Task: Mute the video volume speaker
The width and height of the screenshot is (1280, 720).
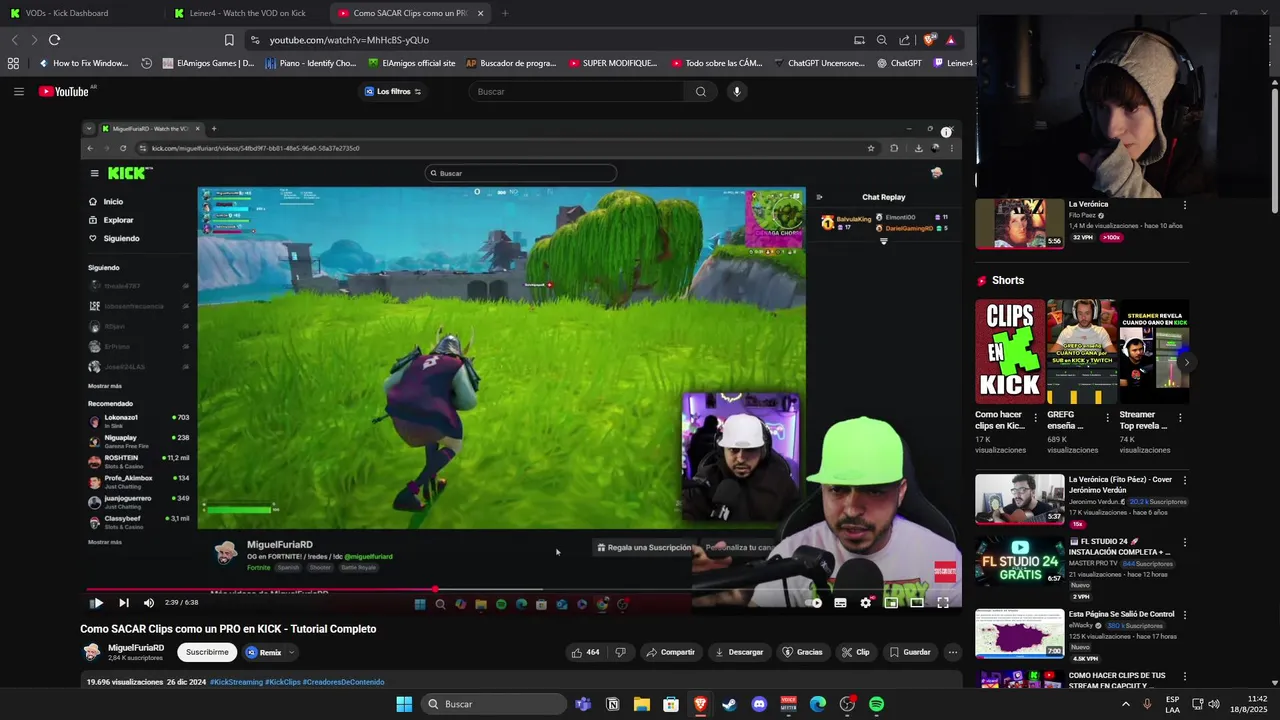Action: [x=149, y=603]
